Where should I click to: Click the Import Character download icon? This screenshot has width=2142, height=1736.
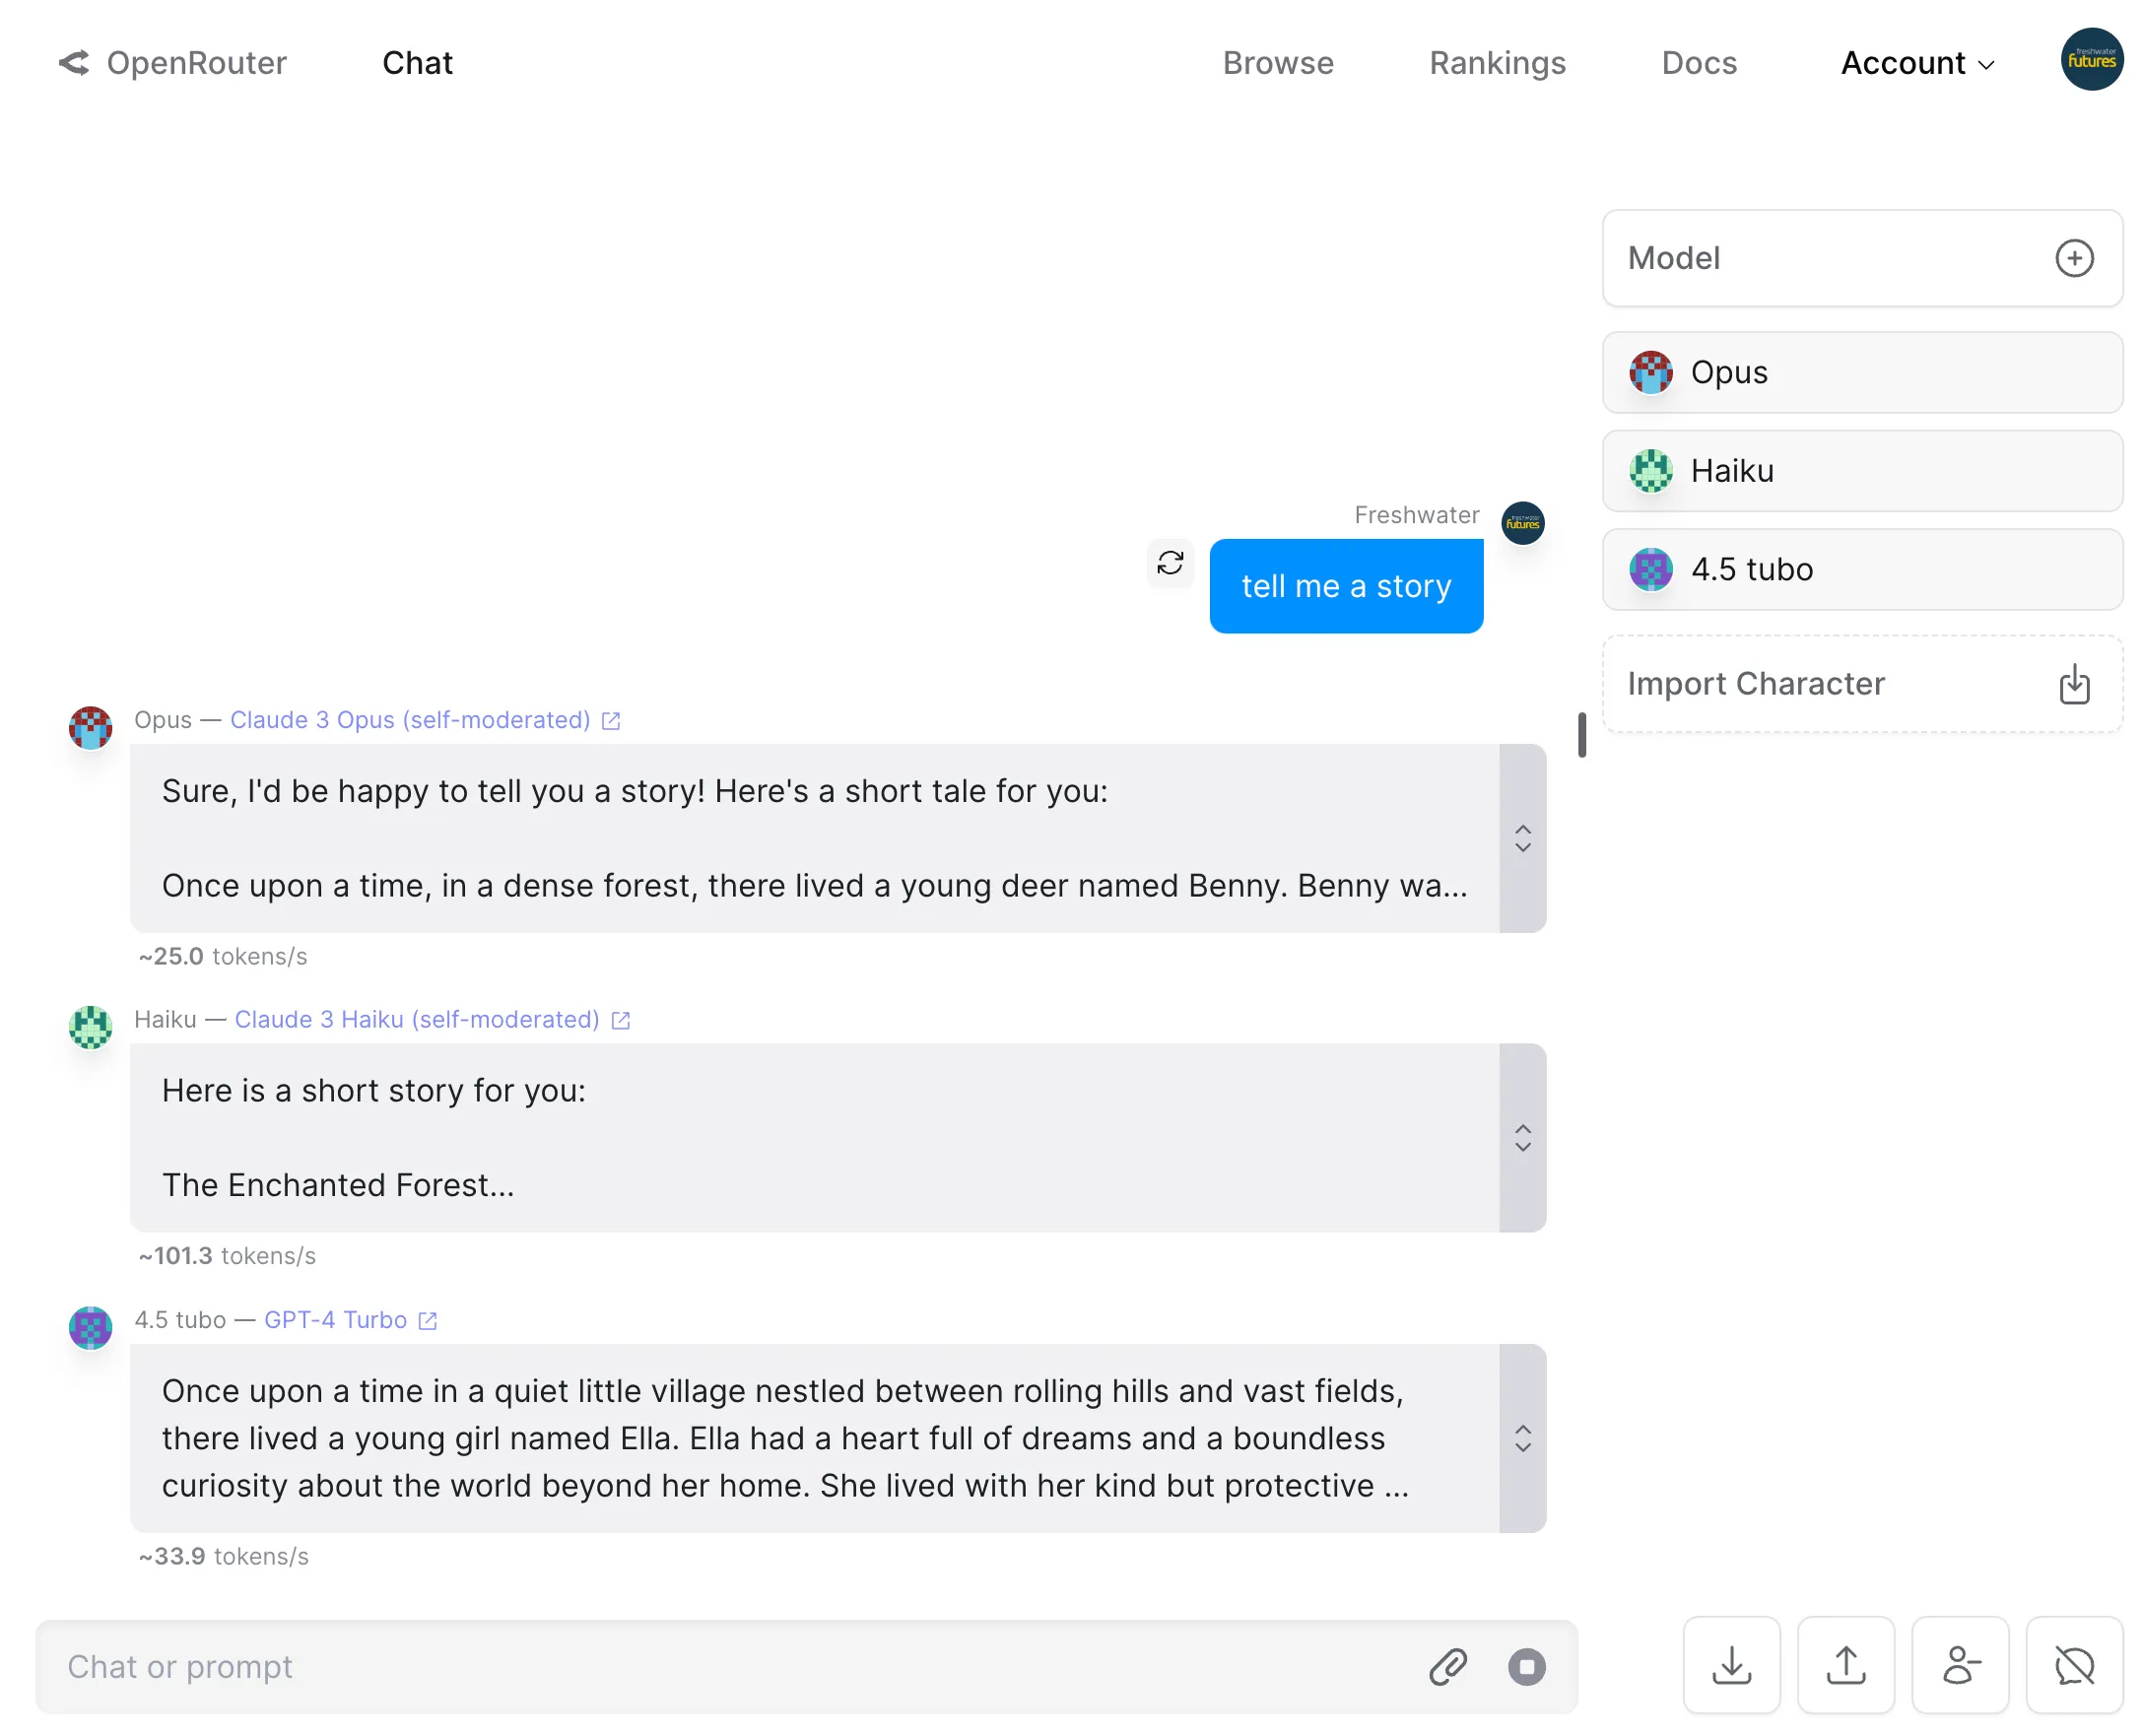2073,684
